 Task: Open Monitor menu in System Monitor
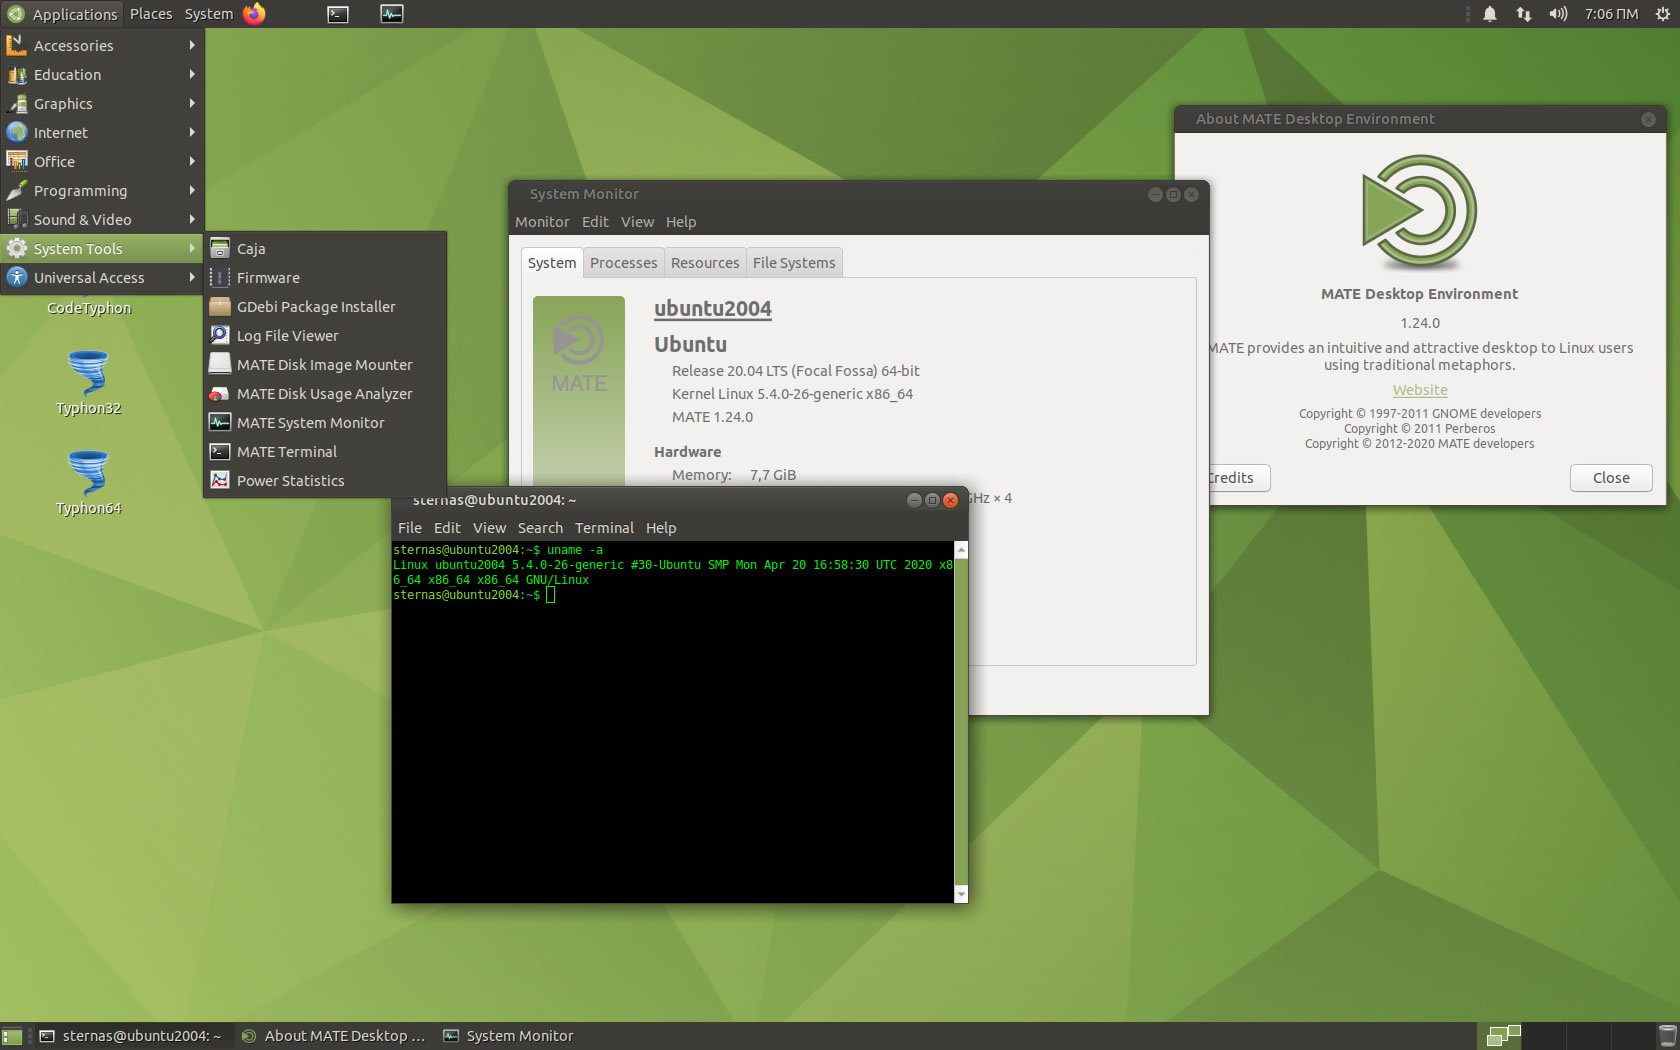pos(542,222)
